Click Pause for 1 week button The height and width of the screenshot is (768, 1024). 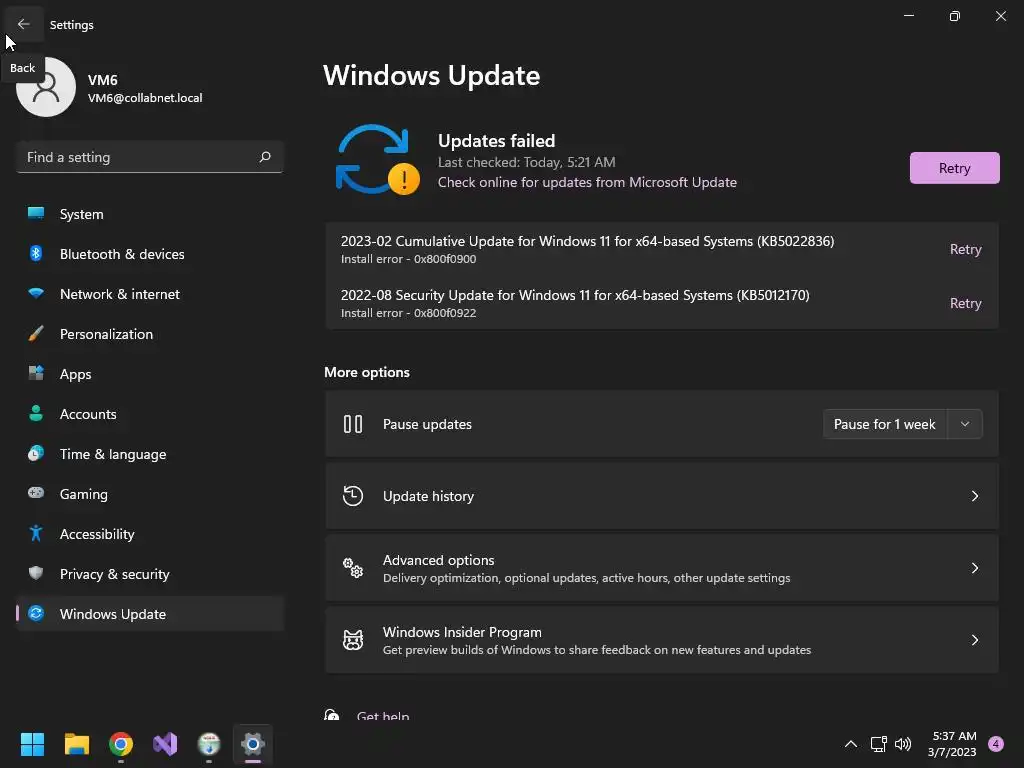tap(884, 424)
